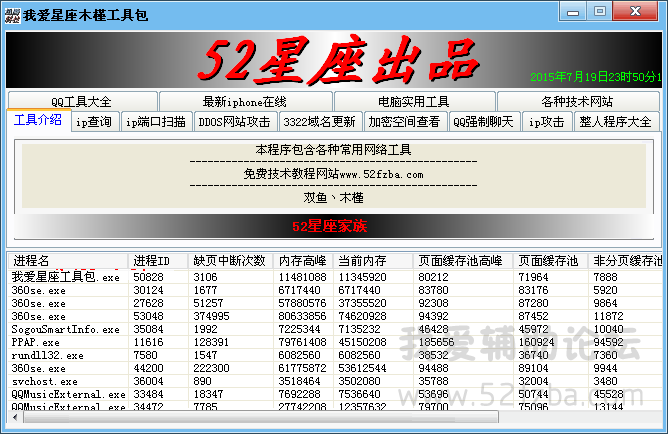Sort by 缺页中断次数 column header
The width and height of the screenshot is (668, 434).
pos(230,261)
